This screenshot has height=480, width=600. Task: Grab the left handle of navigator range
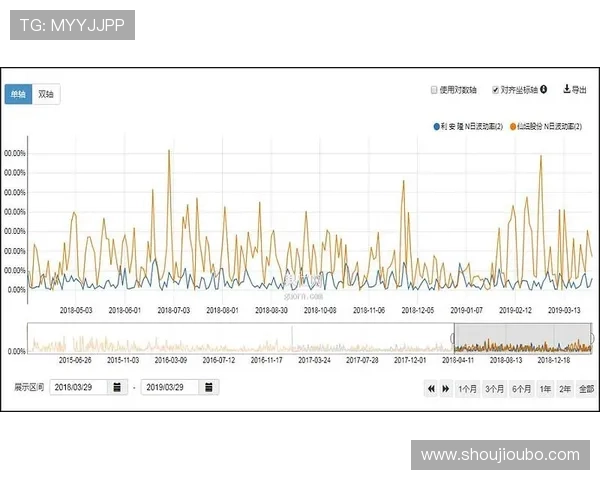(453, 338)
